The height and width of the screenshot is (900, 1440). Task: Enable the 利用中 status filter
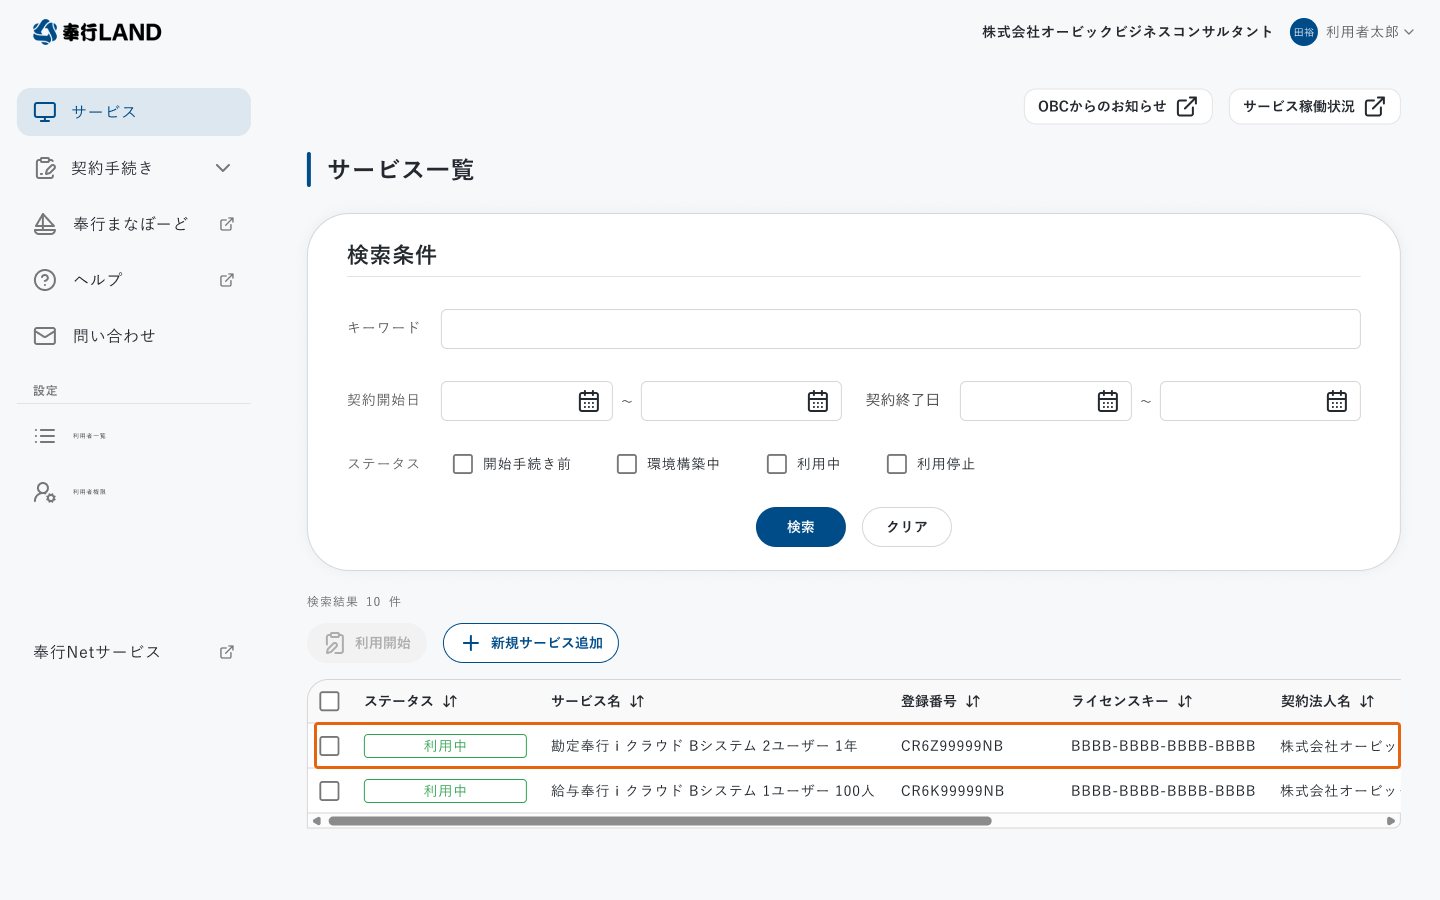tap(777, 464)
